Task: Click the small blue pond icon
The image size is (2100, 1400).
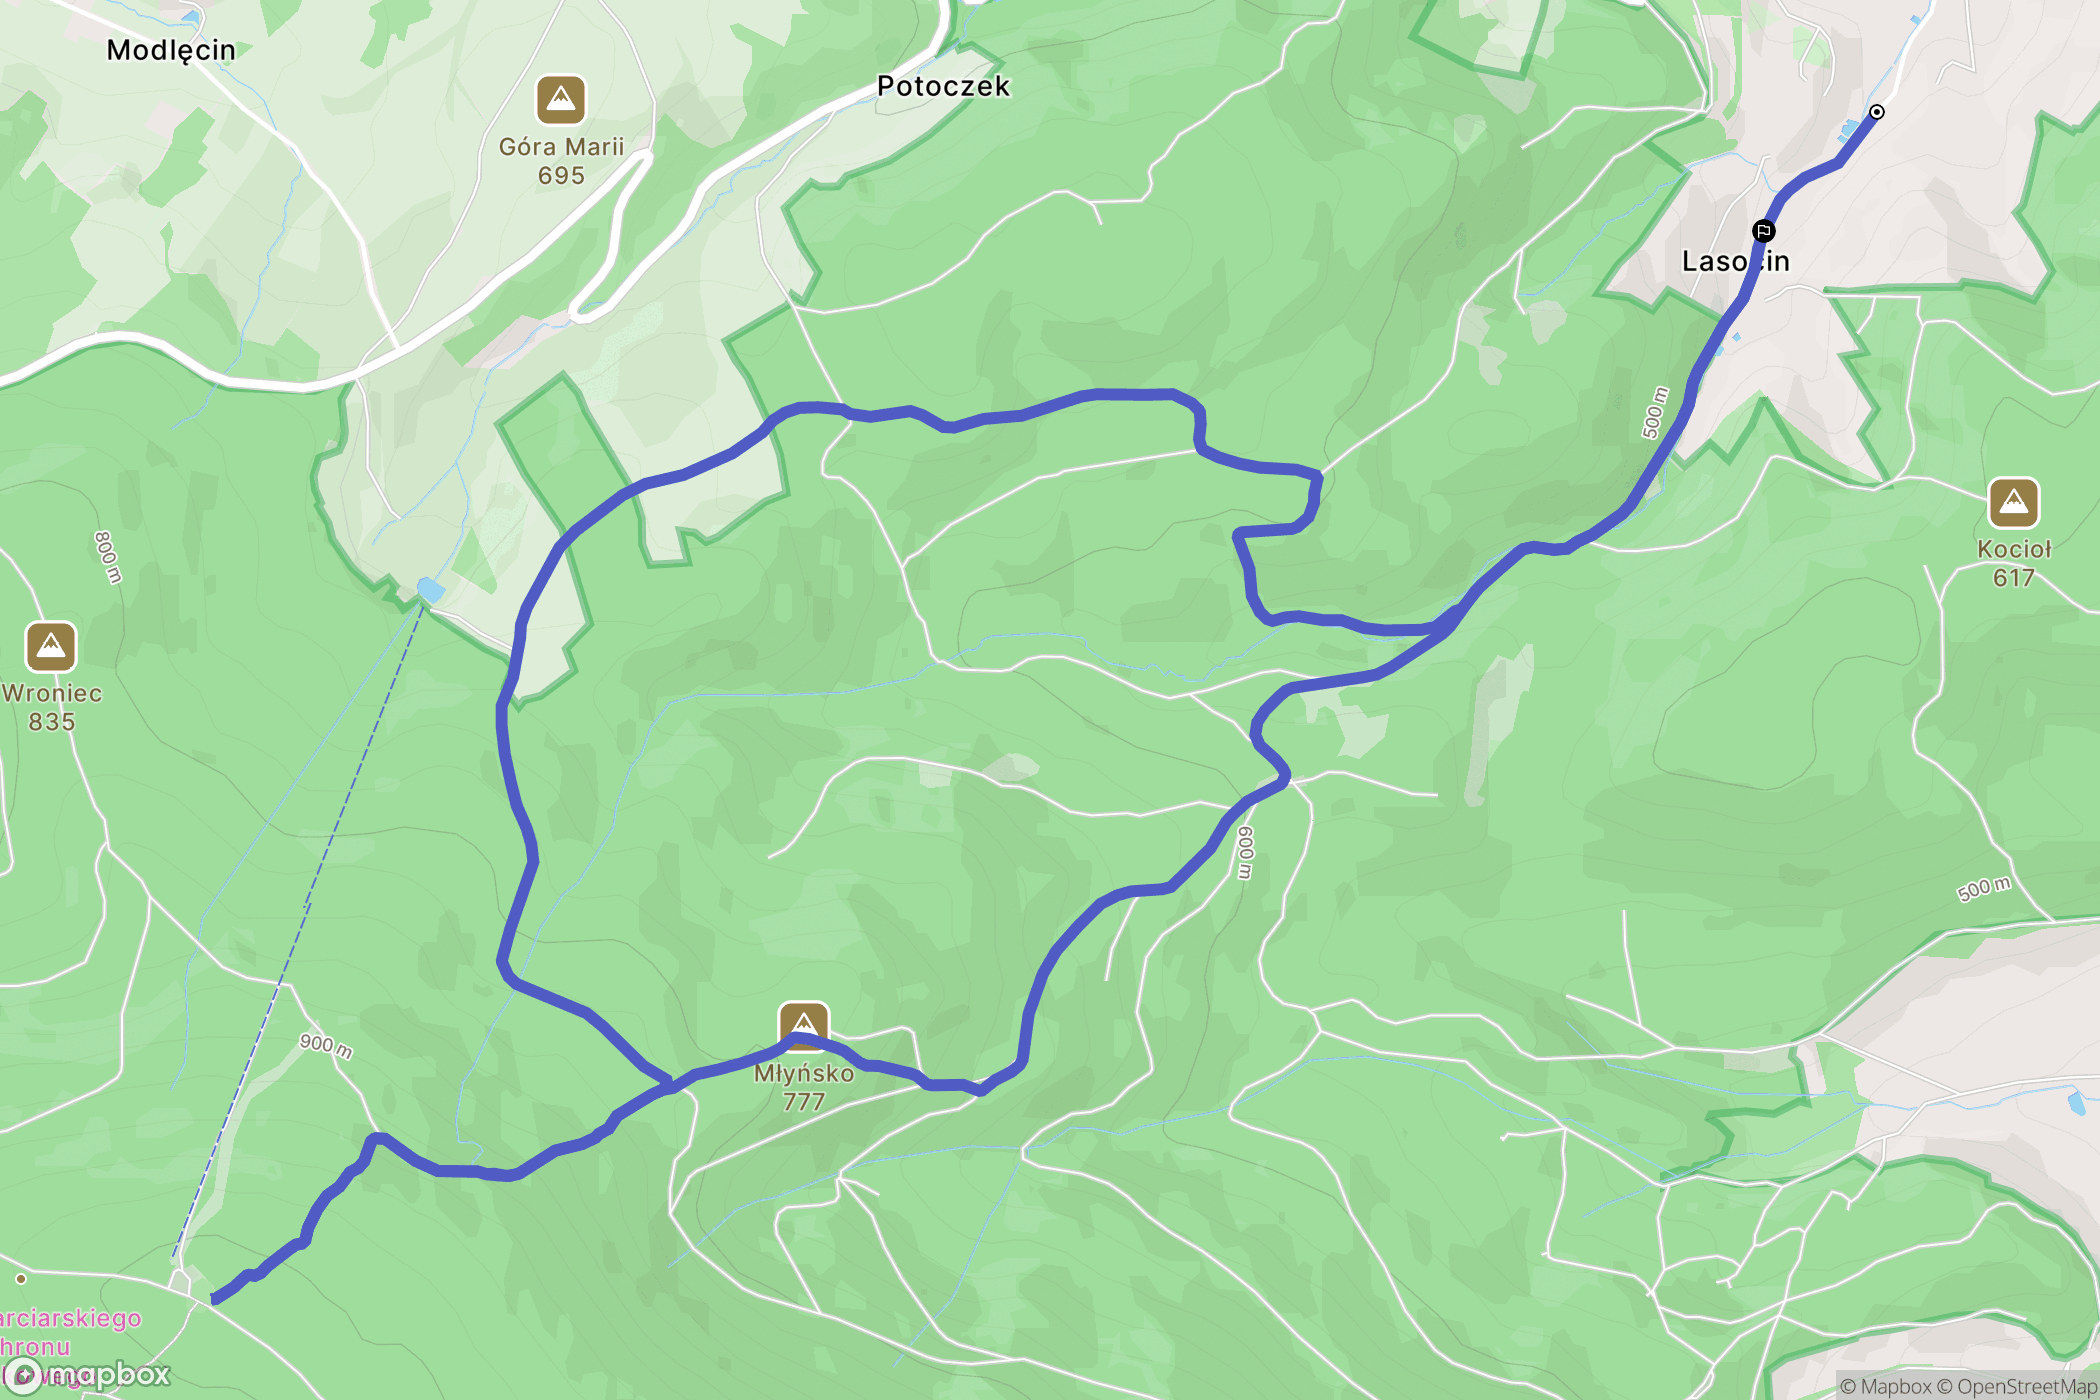Action: point(430,590)
